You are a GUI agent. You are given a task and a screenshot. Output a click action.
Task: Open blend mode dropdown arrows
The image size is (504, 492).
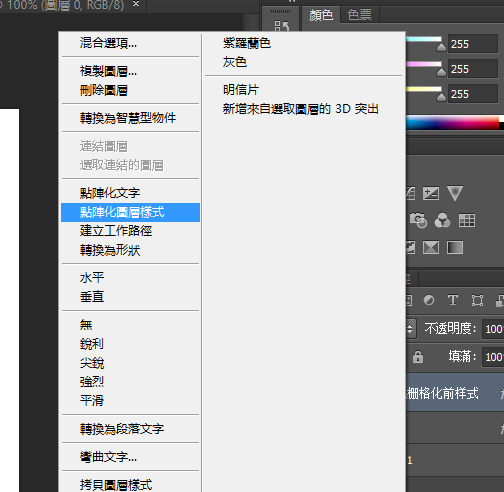pyautogui.click(x=410, y=329)
